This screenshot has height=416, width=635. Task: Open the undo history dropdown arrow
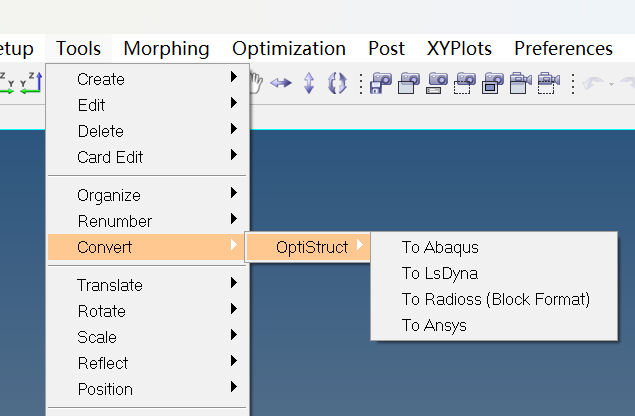point(611,84)
